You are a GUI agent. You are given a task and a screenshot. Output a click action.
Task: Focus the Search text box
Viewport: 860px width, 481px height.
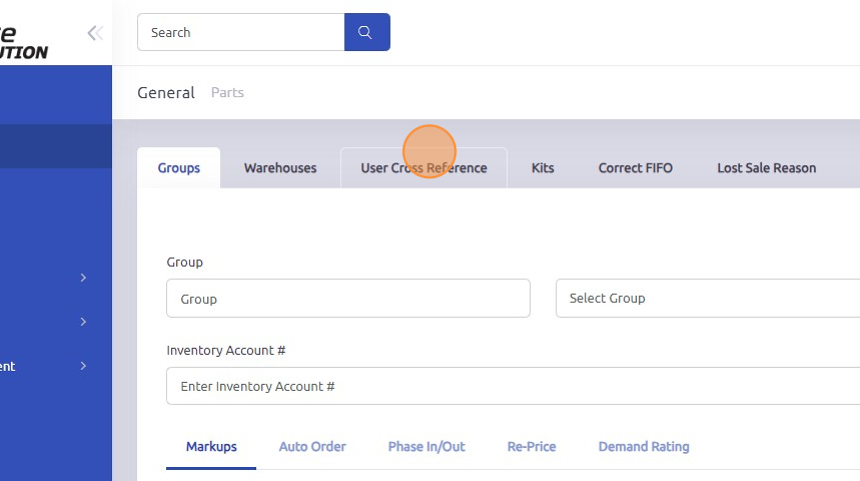(241, 32)
